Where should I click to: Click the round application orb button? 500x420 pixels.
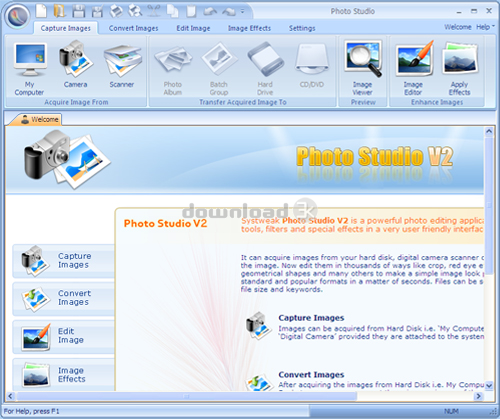[x=17, y=16]
